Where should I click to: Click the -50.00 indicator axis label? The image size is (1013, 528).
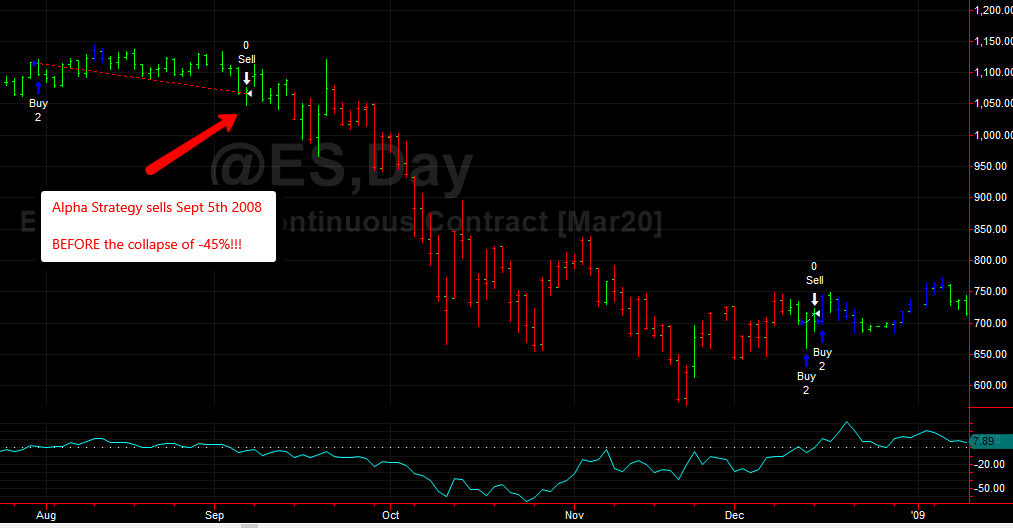click(x=990, y=489)
